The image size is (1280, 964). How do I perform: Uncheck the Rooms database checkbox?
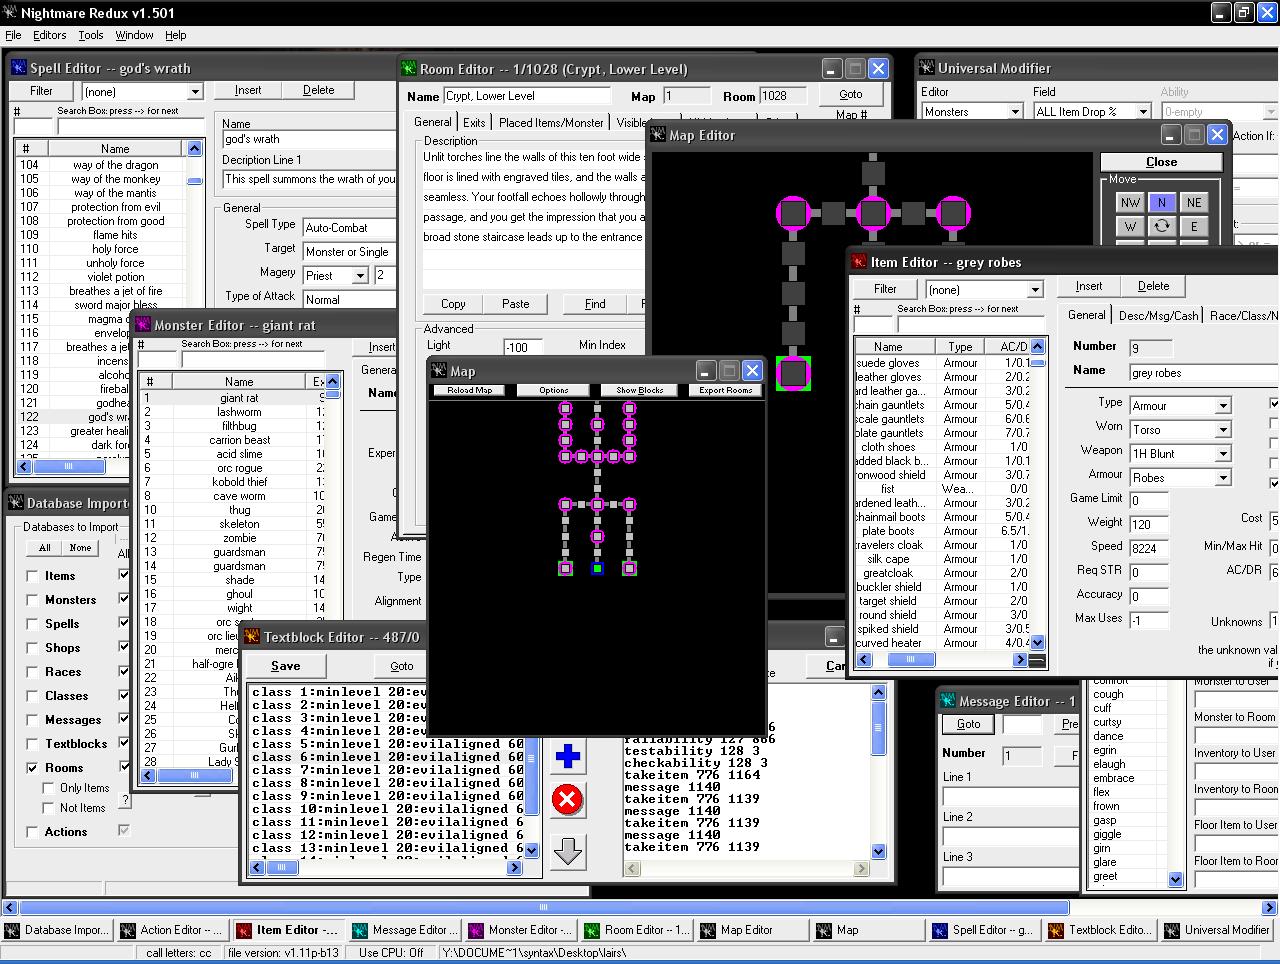pyautogui.click(x=33, y=768)
